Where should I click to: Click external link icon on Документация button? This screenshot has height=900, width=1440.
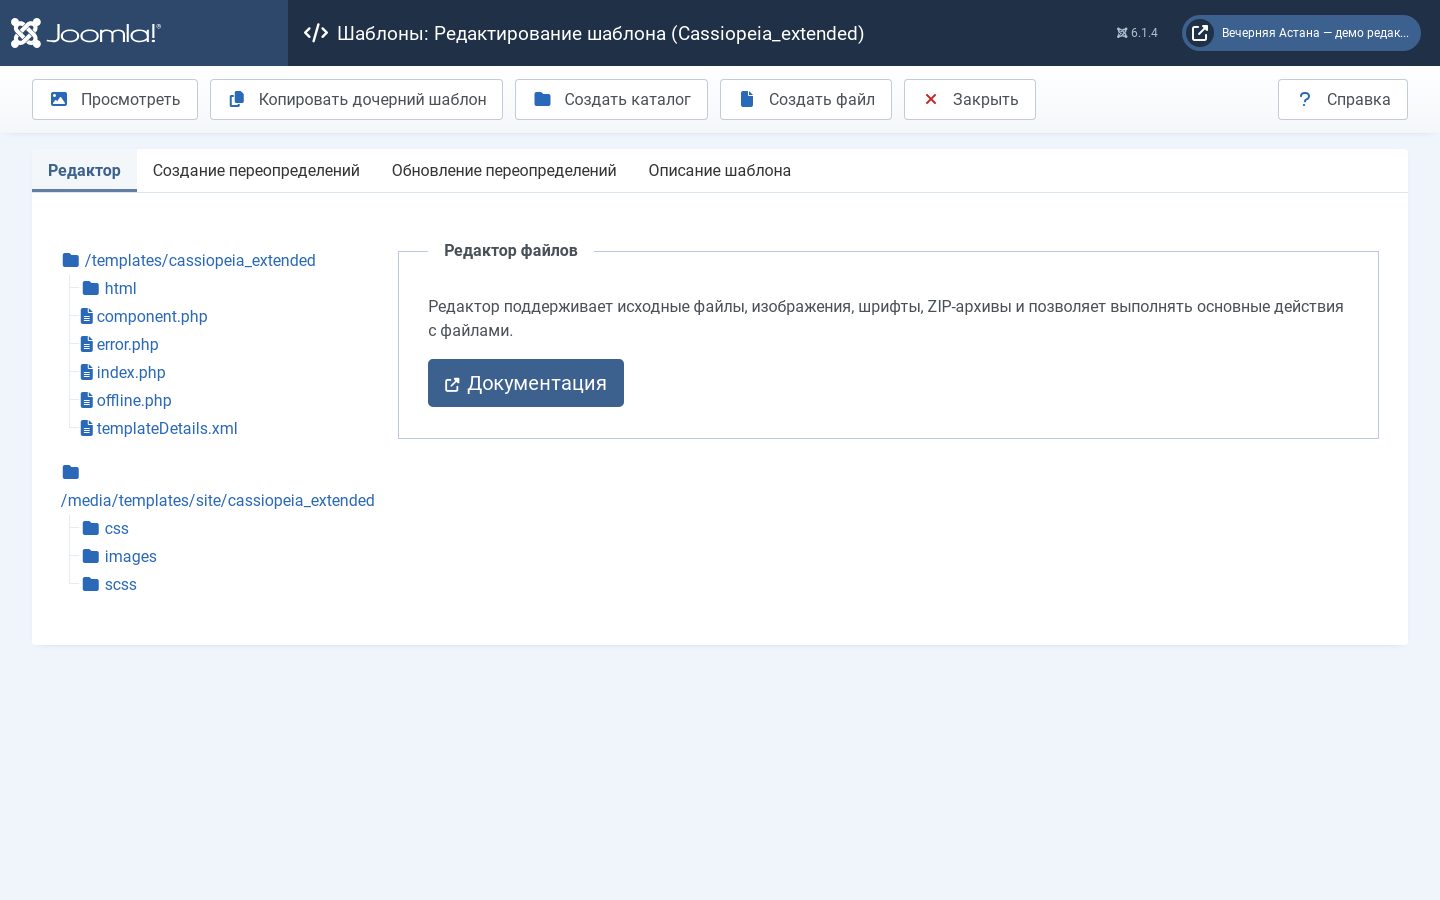coord(452,384)
